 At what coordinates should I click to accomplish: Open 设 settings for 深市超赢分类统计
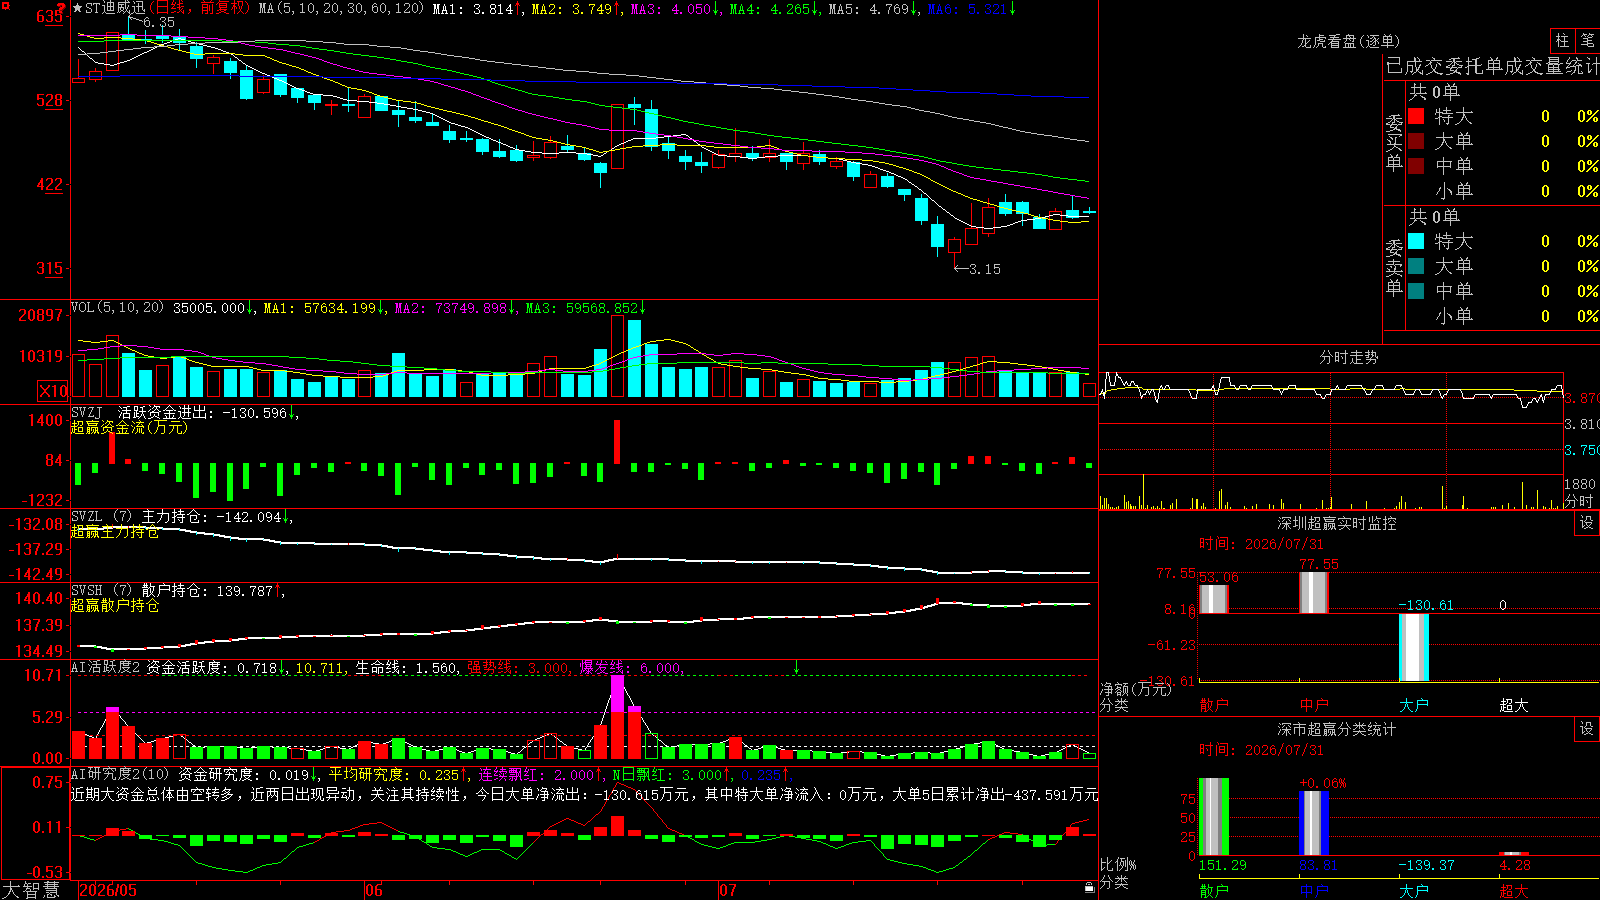[x=1587, y=729]
